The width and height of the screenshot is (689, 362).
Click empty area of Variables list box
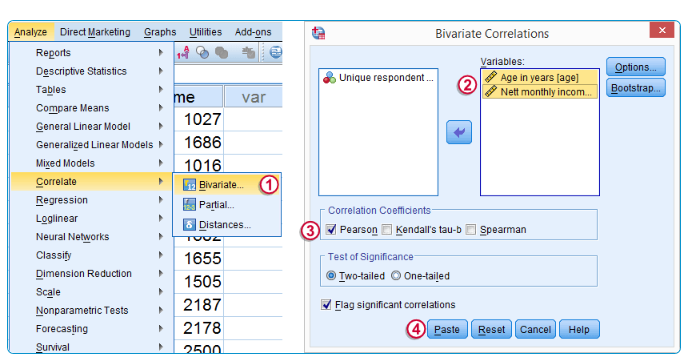click(540, 147)
